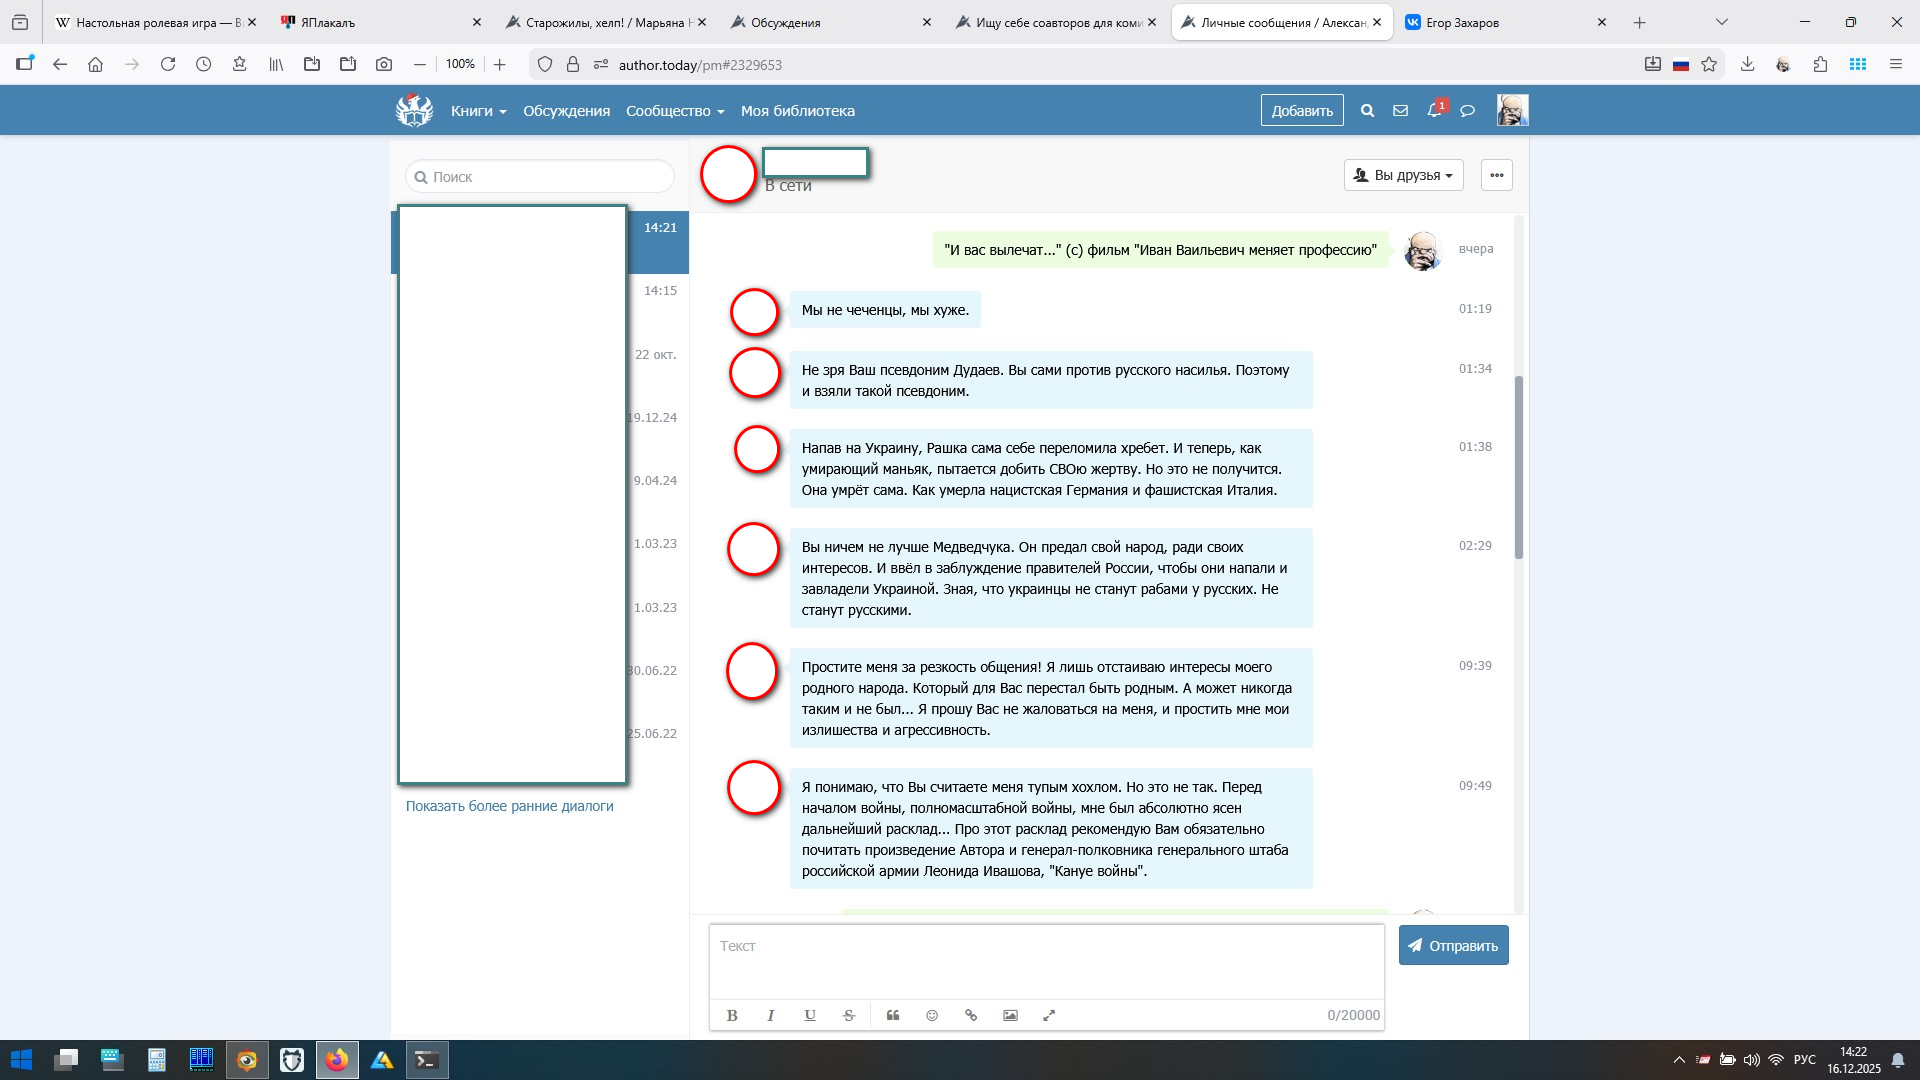Screen dimensions: 1920x1080
Task: Toggle underline formatting in editor
Action: [x=810, y=1015]
